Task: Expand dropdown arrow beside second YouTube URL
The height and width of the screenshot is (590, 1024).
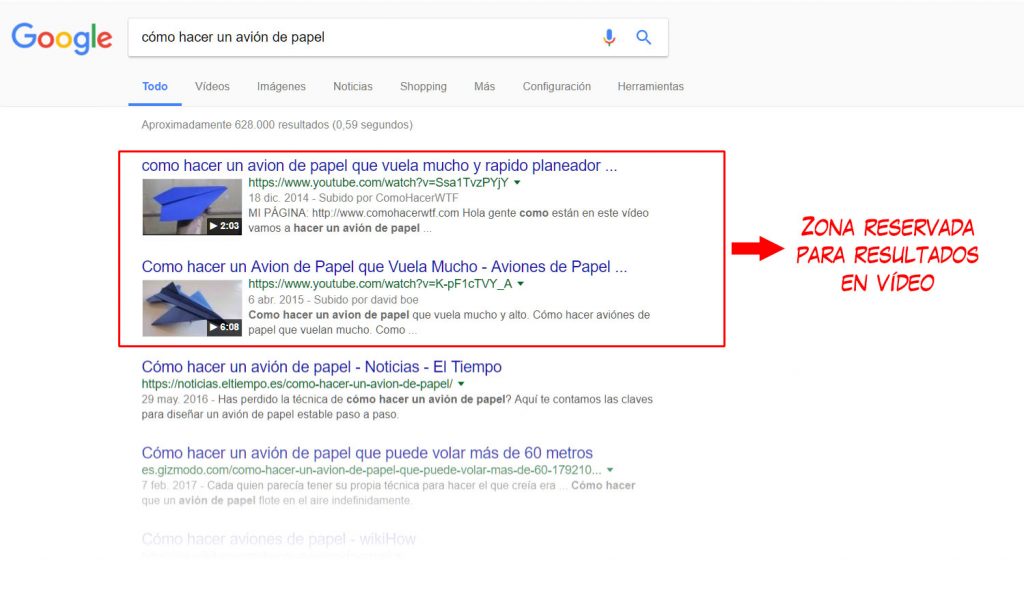Action: (521, 284)
